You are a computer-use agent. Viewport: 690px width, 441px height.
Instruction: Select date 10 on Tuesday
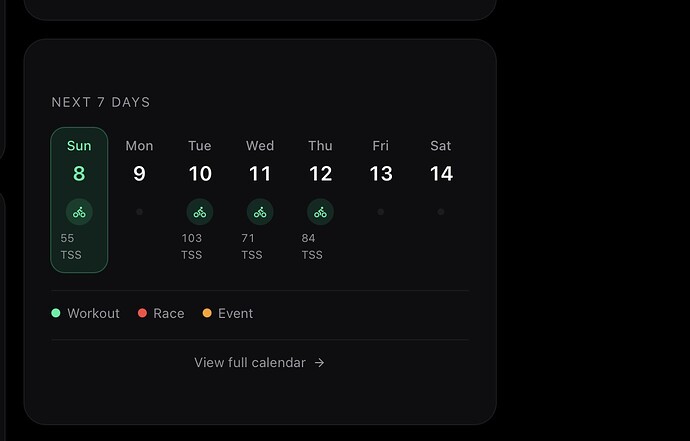(x=200, y=174)
